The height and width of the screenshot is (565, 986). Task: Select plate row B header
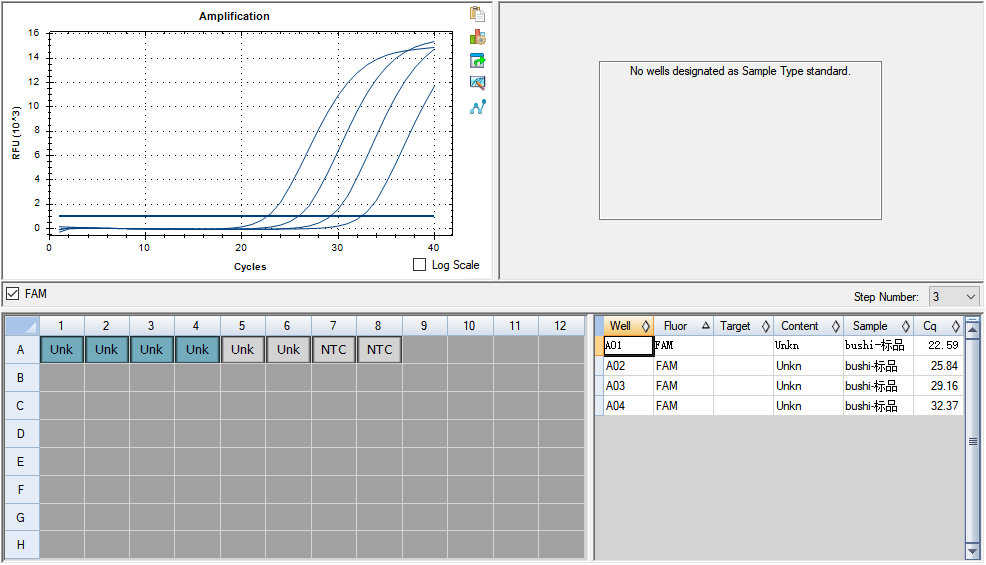point(21,378)
